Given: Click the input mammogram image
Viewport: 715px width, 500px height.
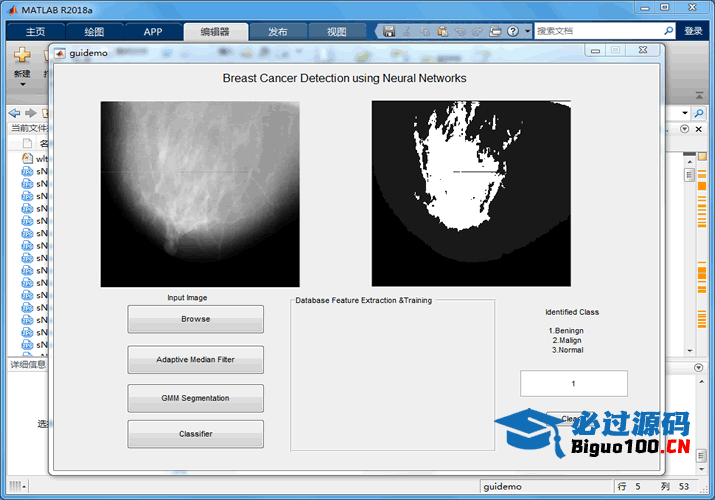Looking at the screenshot, I should (200, 194).
